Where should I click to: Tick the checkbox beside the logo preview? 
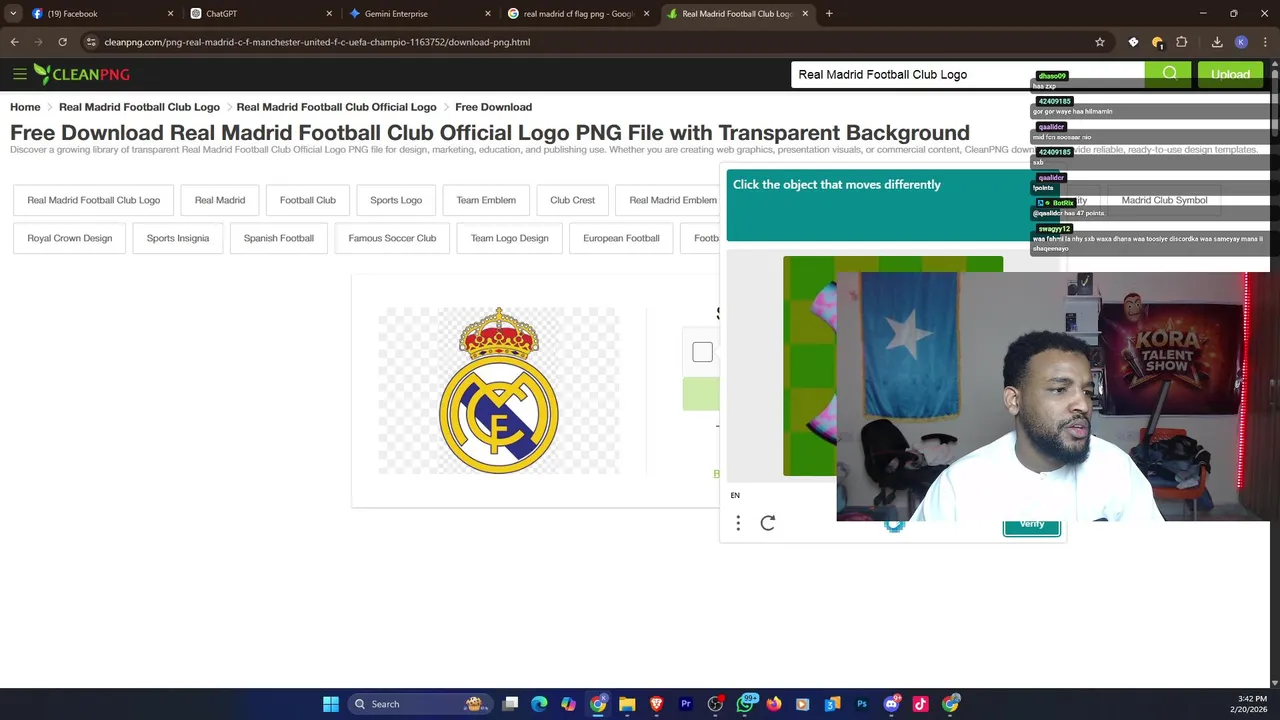702,352
